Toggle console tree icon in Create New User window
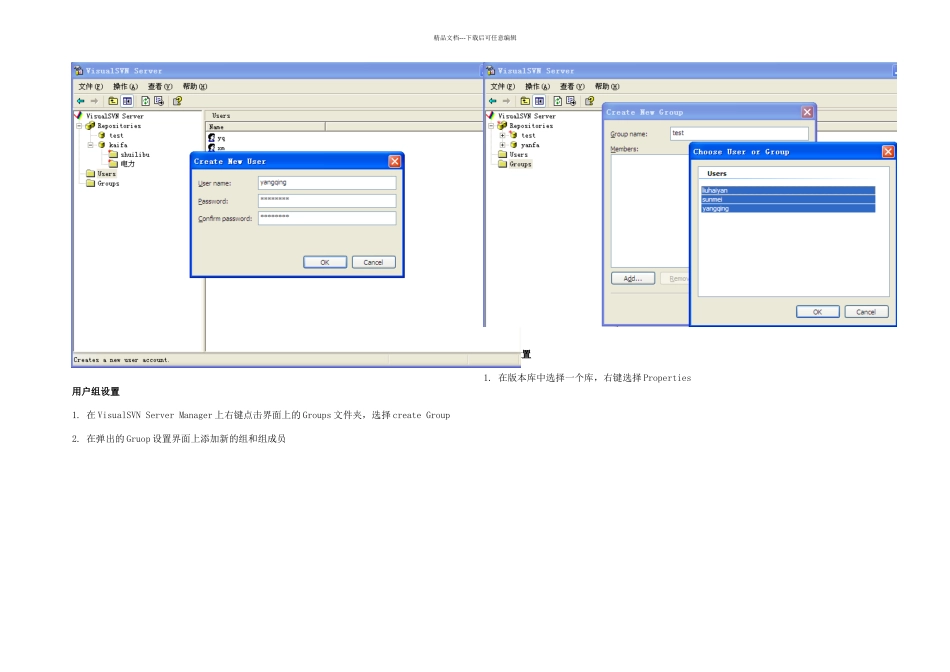Image resolution: width=950 pixels, height=672 pixels. 127,101
